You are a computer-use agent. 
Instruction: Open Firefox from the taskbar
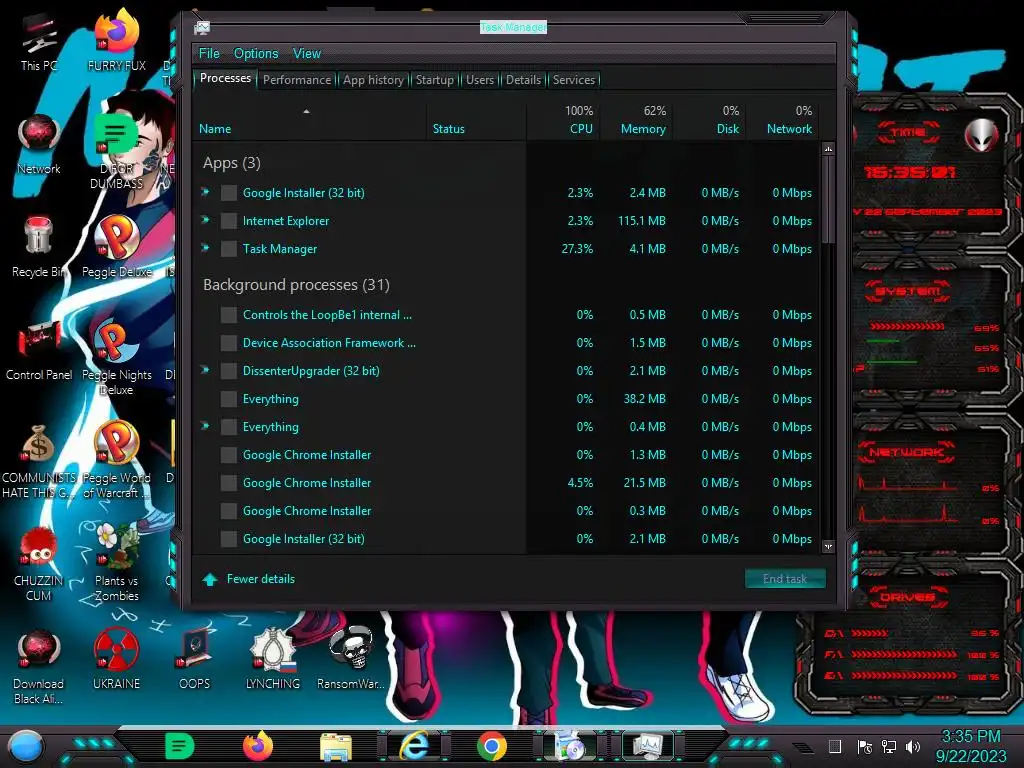coord(258,746)
